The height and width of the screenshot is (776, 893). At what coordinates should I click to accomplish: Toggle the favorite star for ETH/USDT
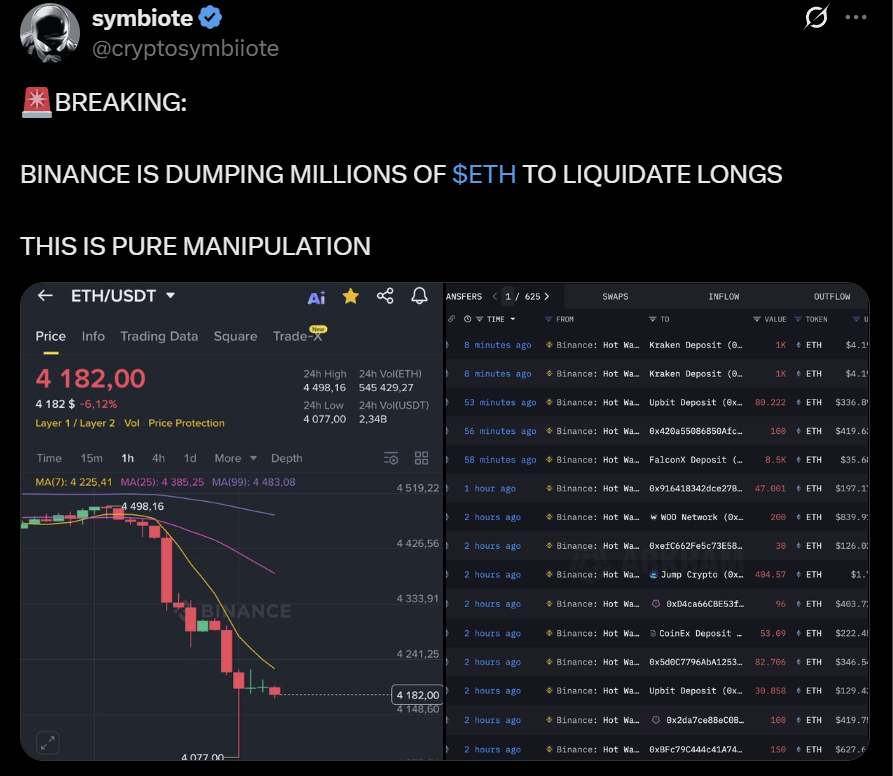pyautogui.click(x=351, y=295)
